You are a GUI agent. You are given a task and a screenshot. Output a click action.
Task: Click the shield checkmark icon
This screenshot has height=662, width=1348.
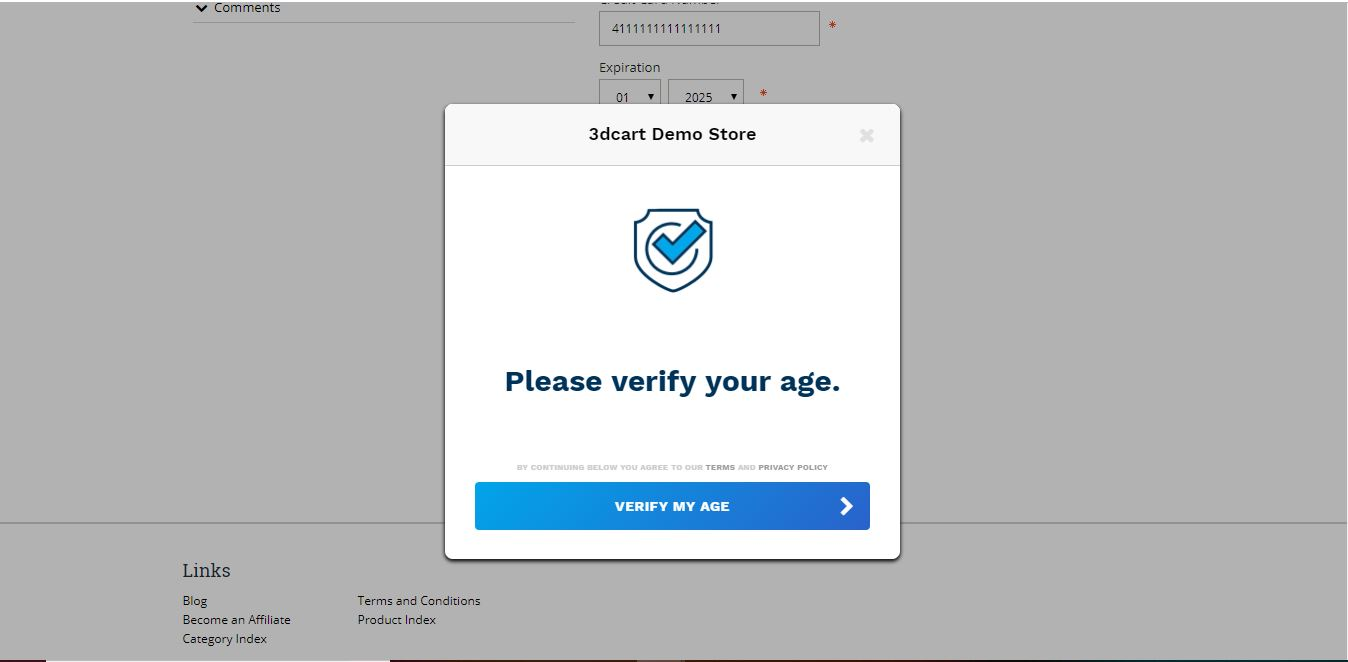tap(673, 250)
